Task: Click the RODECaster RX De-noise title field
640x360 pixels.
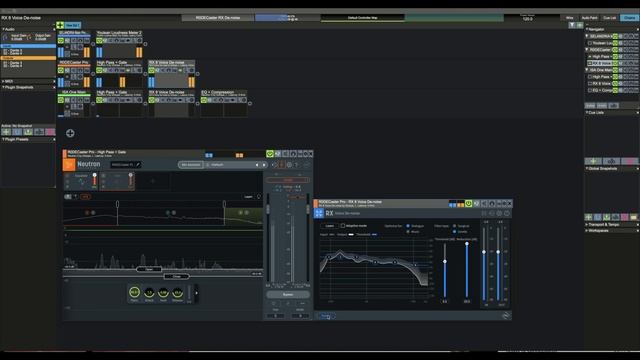Action: pyautogui.click(x=218, y=18)
